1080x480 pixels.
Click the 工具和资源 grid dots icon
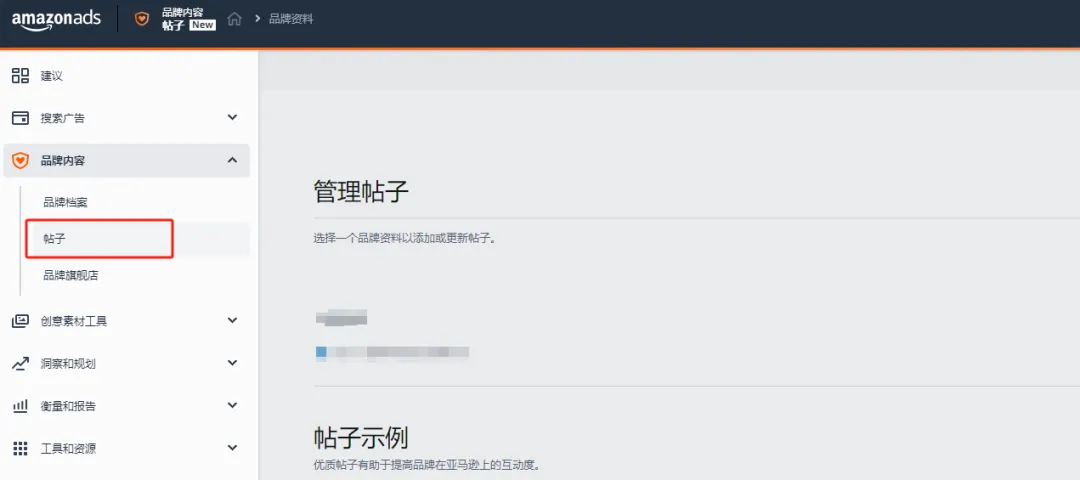(x=20, y=448)
